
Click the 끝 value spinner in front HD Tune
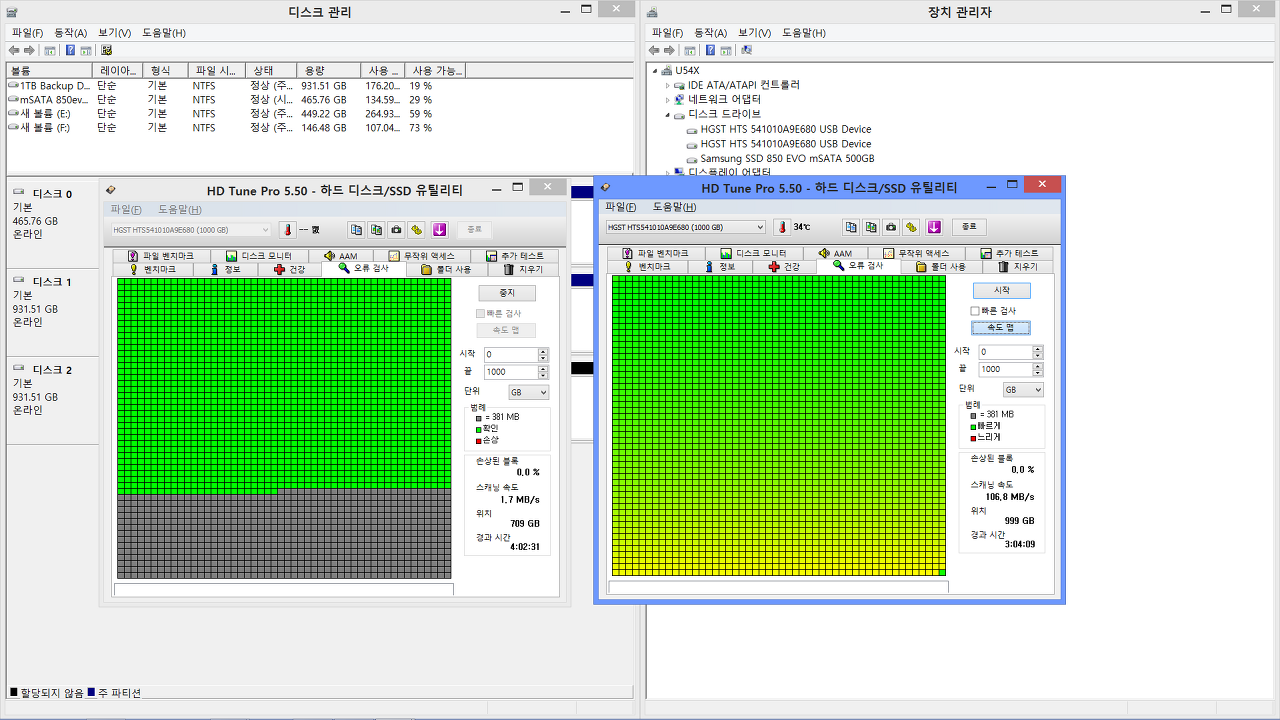click(x=1037, y=369)
